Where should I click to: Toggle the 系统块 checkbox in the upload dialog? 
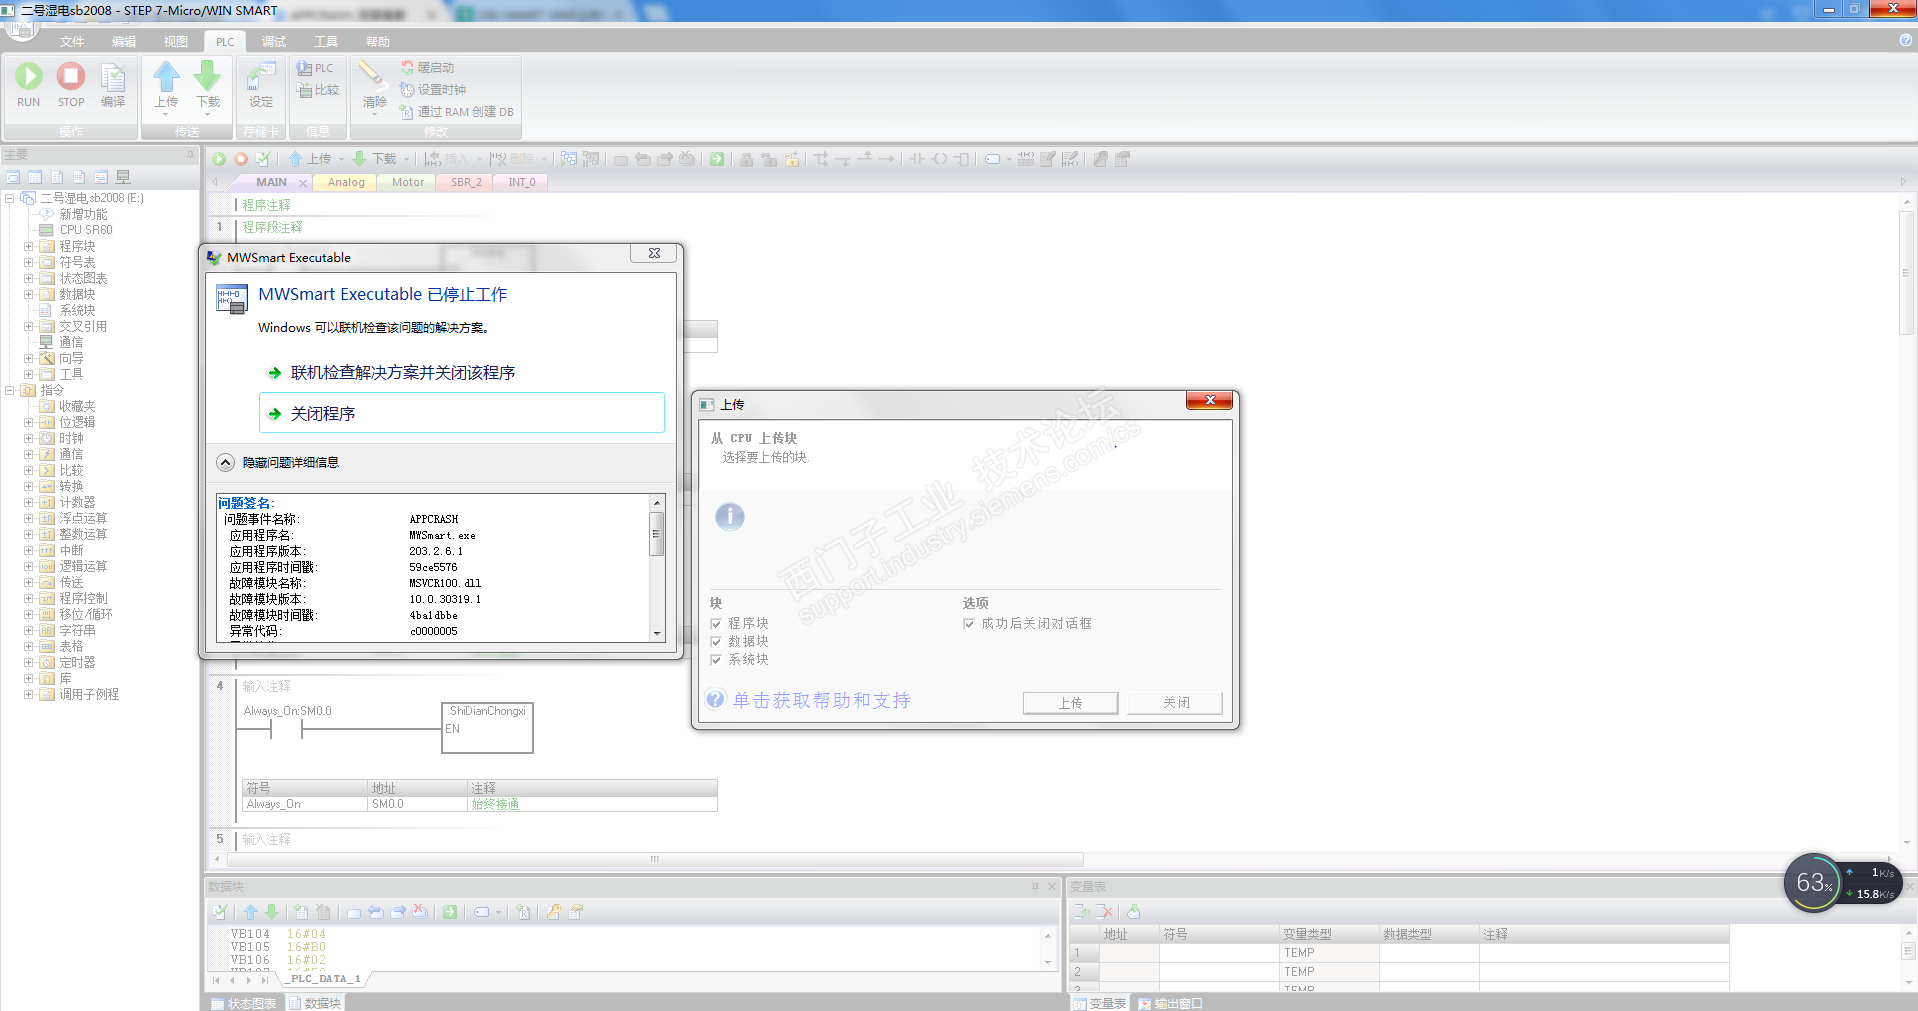coord(716,660)
